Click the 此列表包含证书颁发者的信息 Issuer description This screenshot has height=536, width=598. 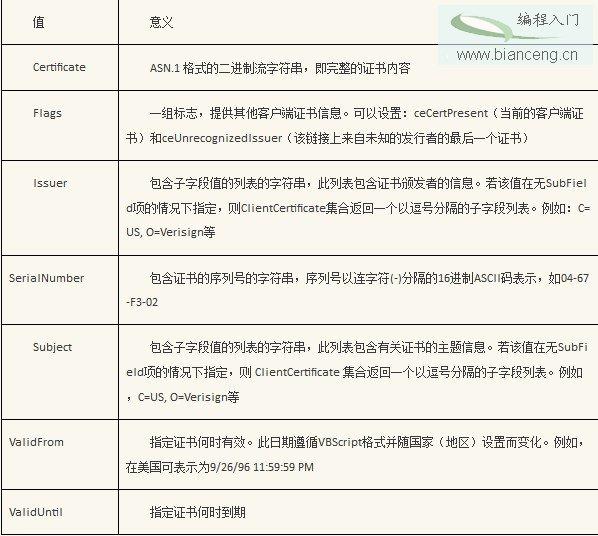(395, 183)
